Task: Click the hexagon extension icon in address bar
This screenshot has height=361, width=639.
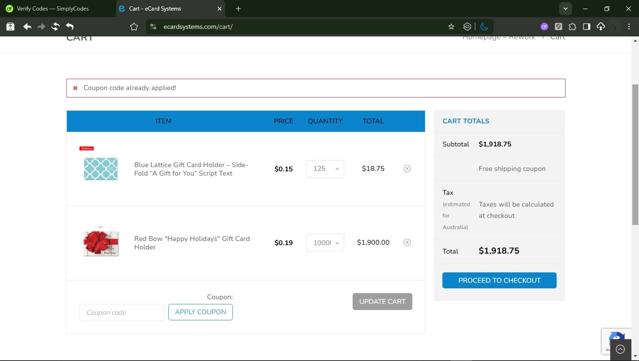Action: (x=467, y=26)
